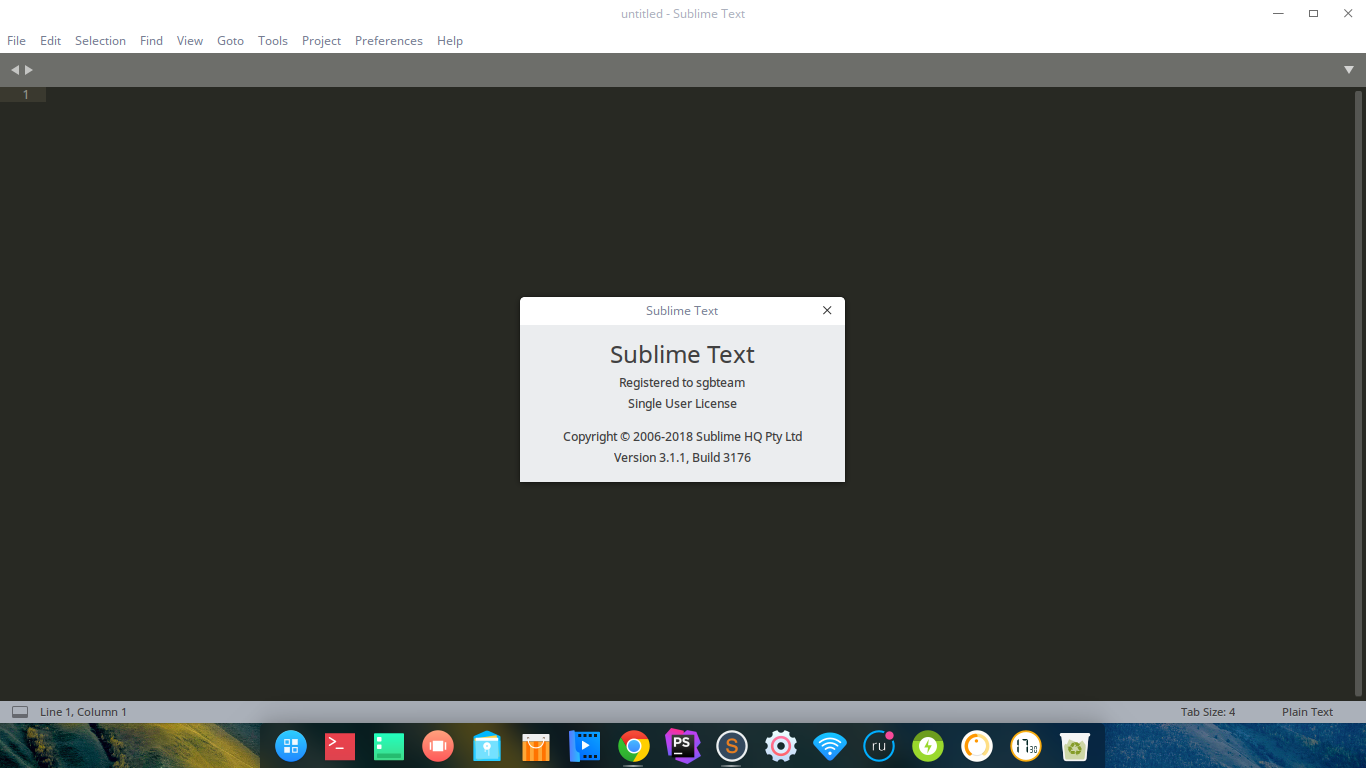1366x768 pixels.
Task: Click 'Registered to sgbteam' text in dialog
Action: point(682,383)
